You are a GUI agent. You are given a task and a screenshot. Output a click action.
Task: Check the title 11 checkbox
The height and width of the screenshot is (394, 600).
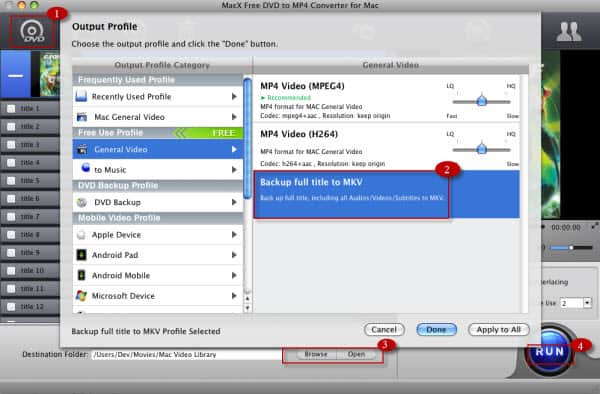click(11, 288)
